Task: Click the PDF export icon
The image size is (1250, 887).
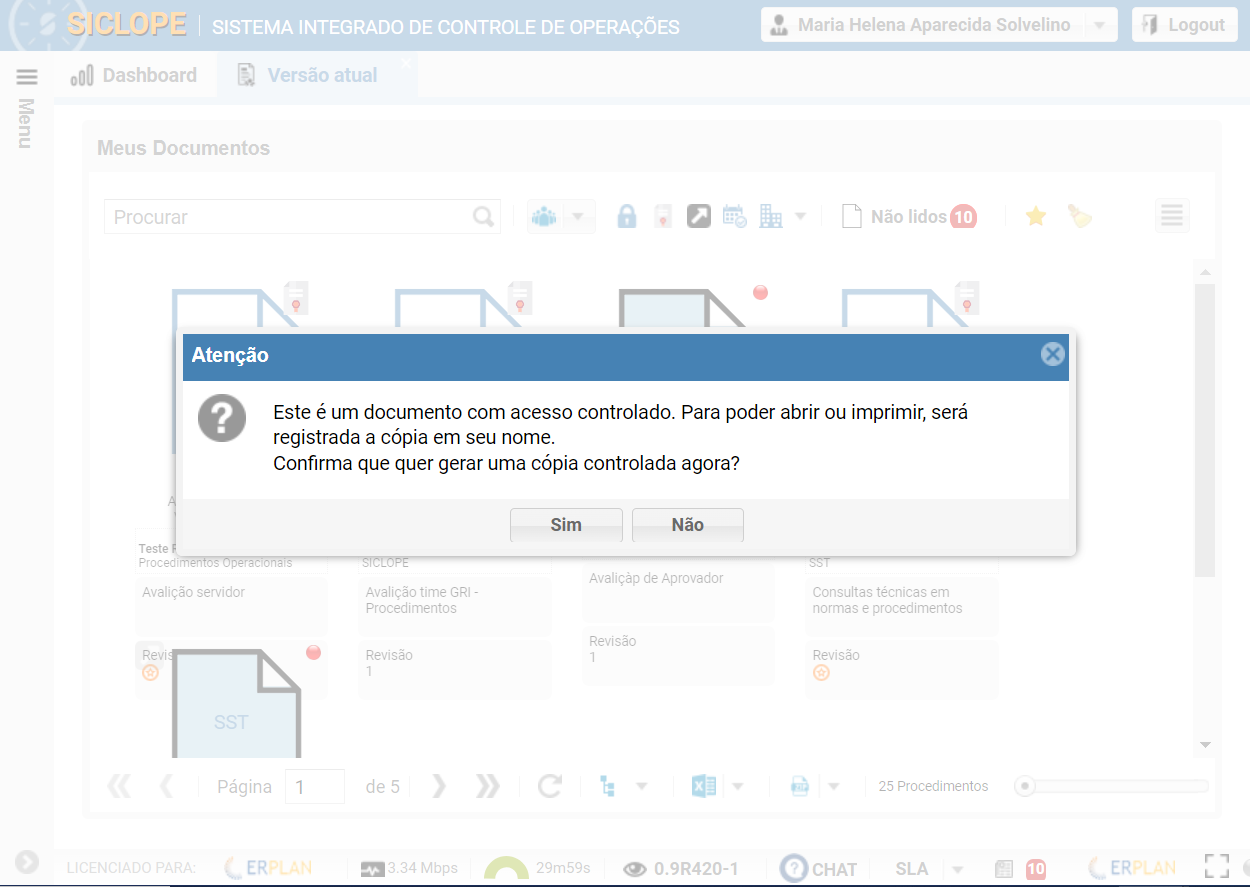Action: (800, 787)
